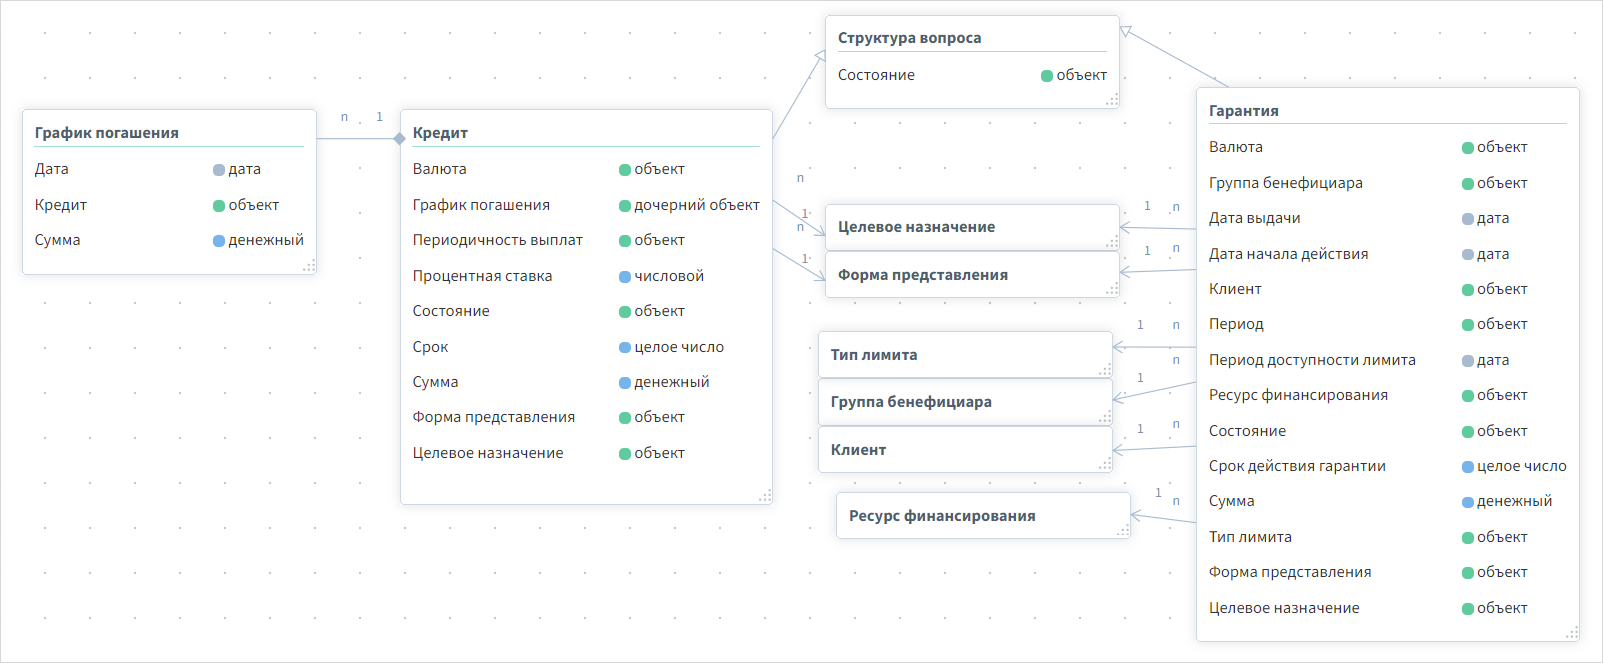Click the resize handle of Тип лимита card
Viewport: 1603px width, 663px height.
coord(1105,369)
